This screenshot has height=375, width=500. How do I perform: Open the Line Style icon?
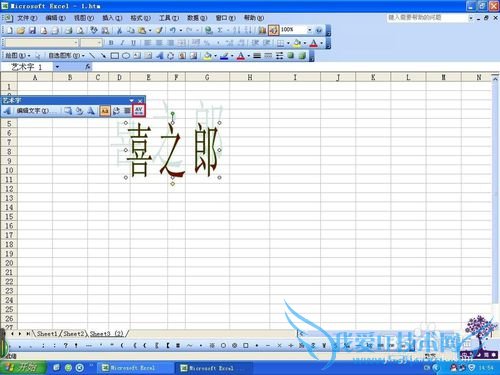coord(257,56)
